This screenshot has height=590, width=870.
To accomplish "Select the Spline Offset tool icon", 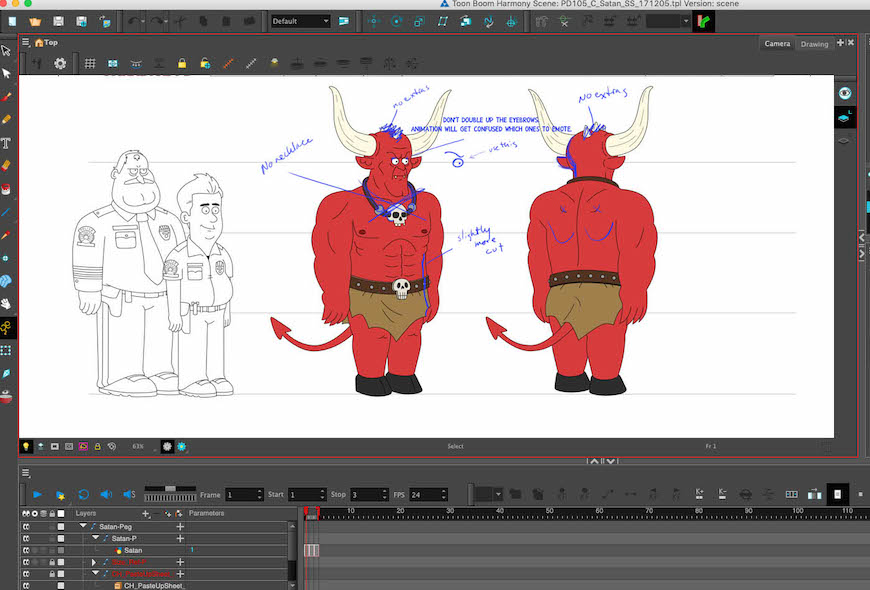I will 488,22.
